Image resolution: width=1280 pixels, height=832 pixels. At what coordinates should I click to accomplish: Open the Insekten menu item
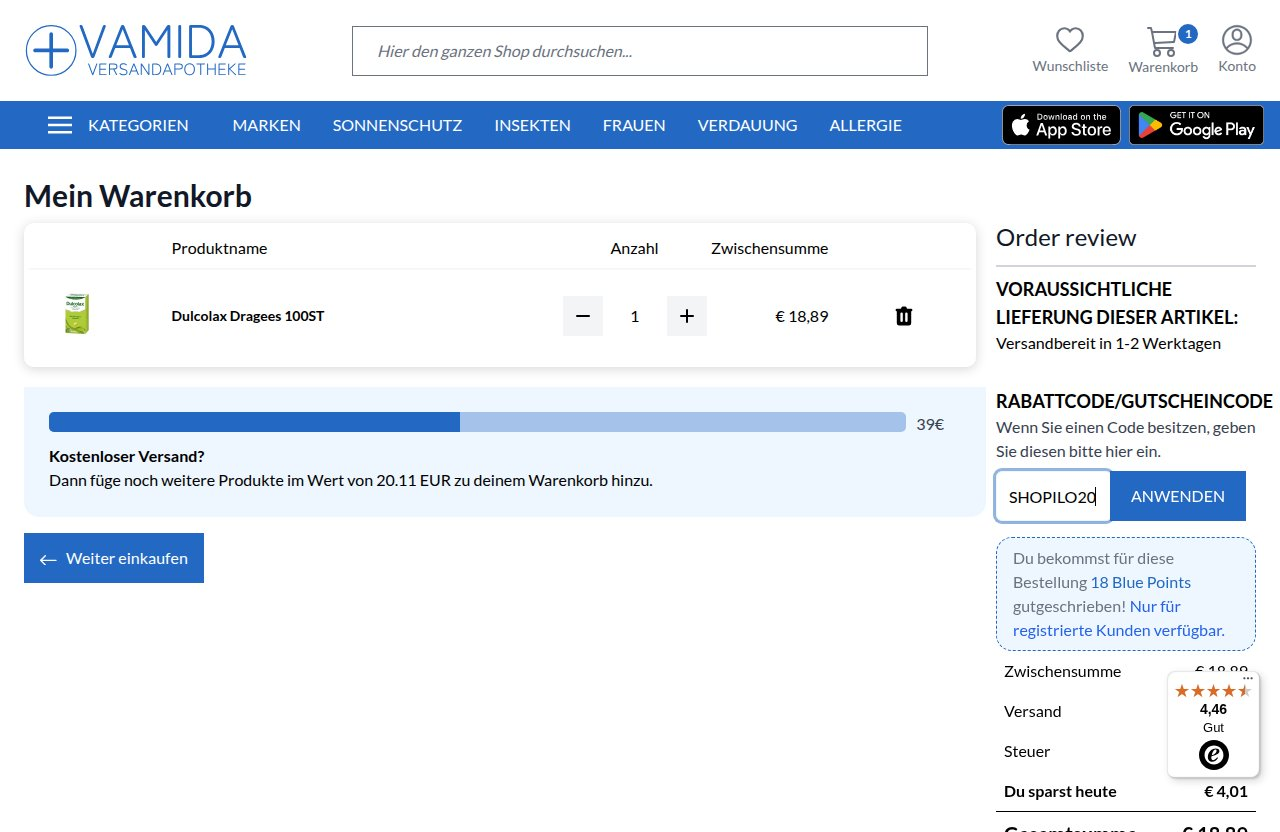[532, 125]
